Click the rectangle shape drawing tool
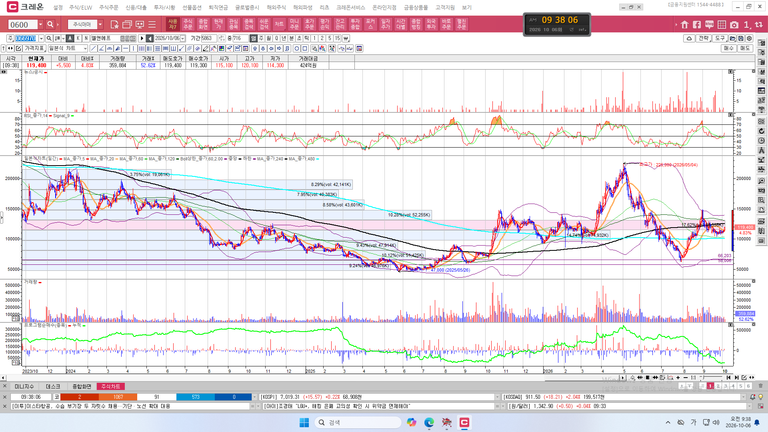Viewport: 768px width, 432px height. click(304, 48)
